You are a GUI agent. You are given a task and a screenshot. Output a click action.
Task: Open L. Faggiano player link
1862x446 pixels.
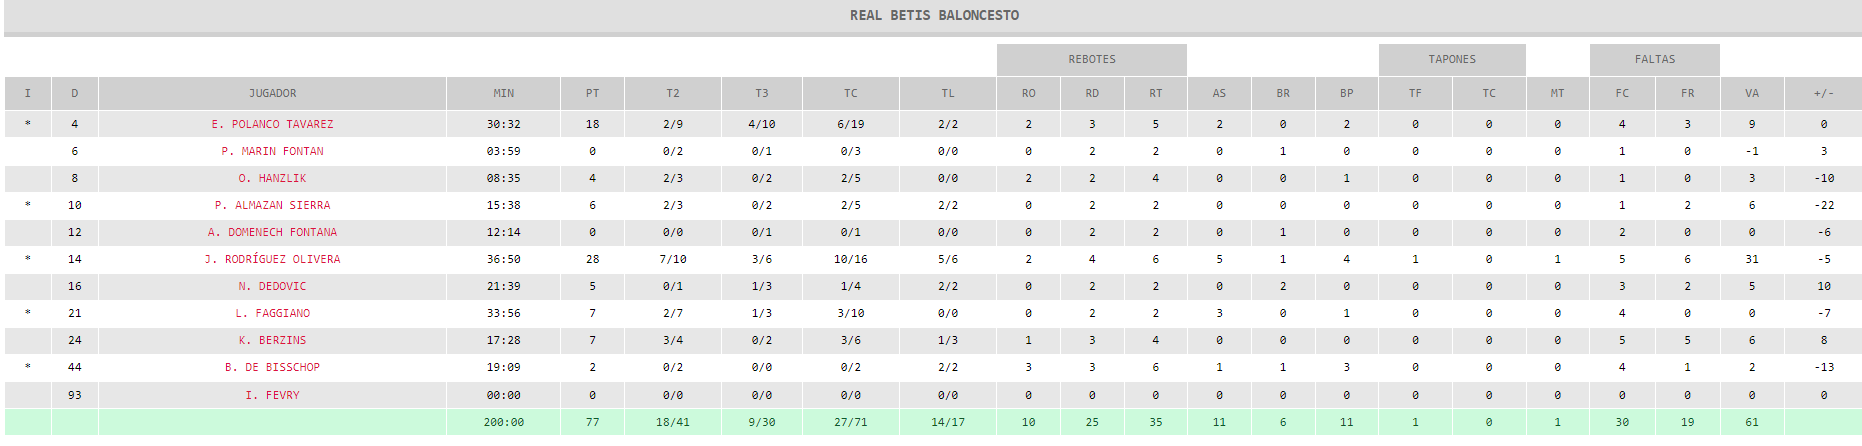tap(272, 313)
